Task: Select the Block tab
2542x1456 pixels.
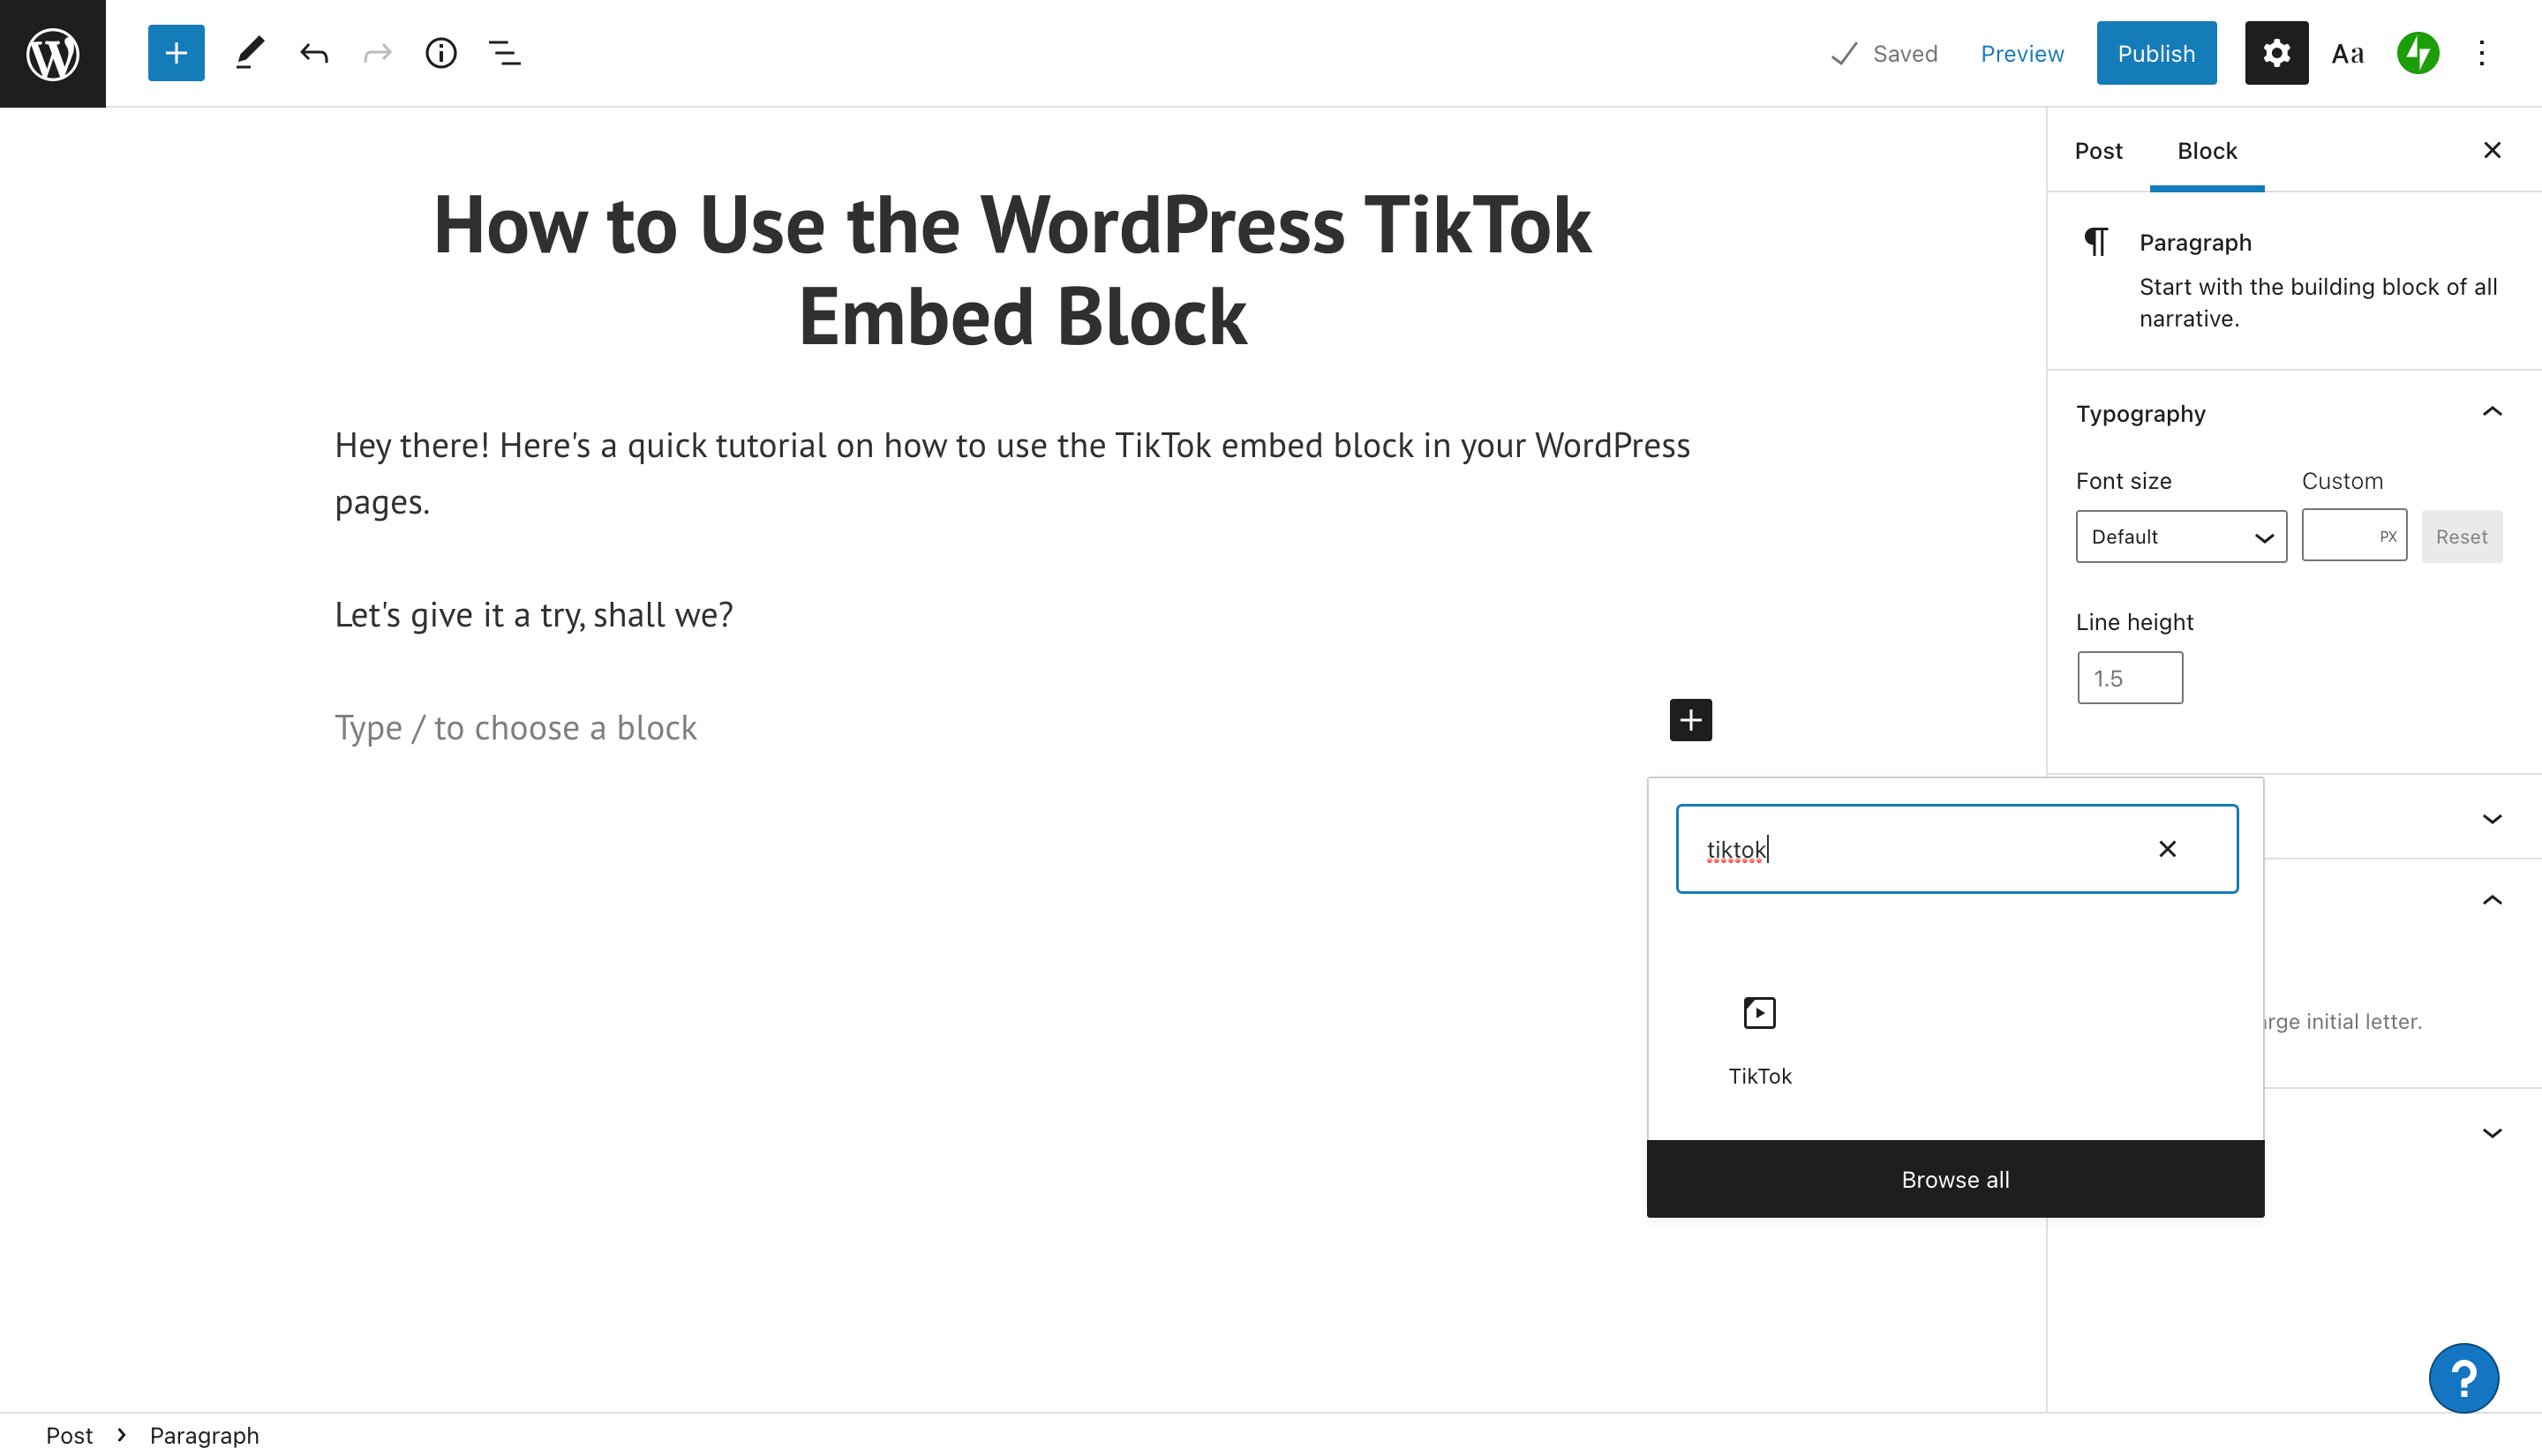Action: pos(2207,151)
